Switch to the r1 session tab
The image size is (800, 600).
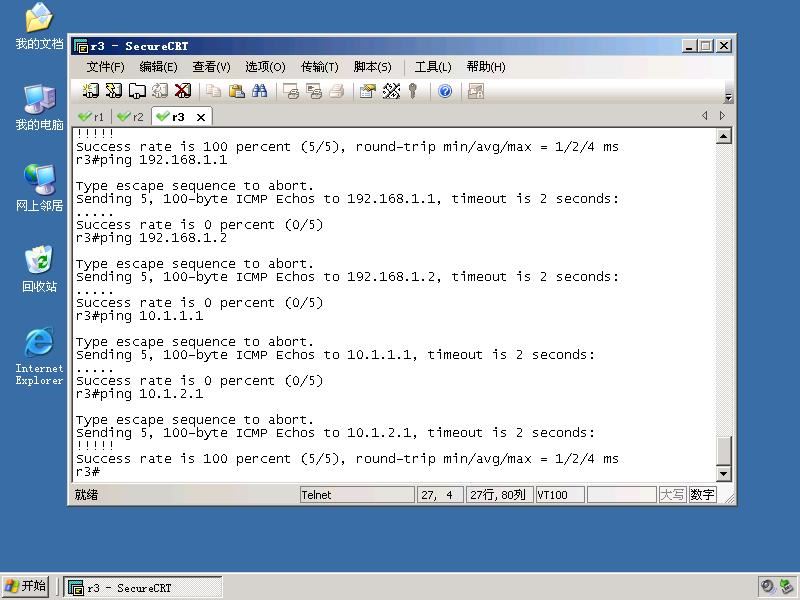point(91,117)
